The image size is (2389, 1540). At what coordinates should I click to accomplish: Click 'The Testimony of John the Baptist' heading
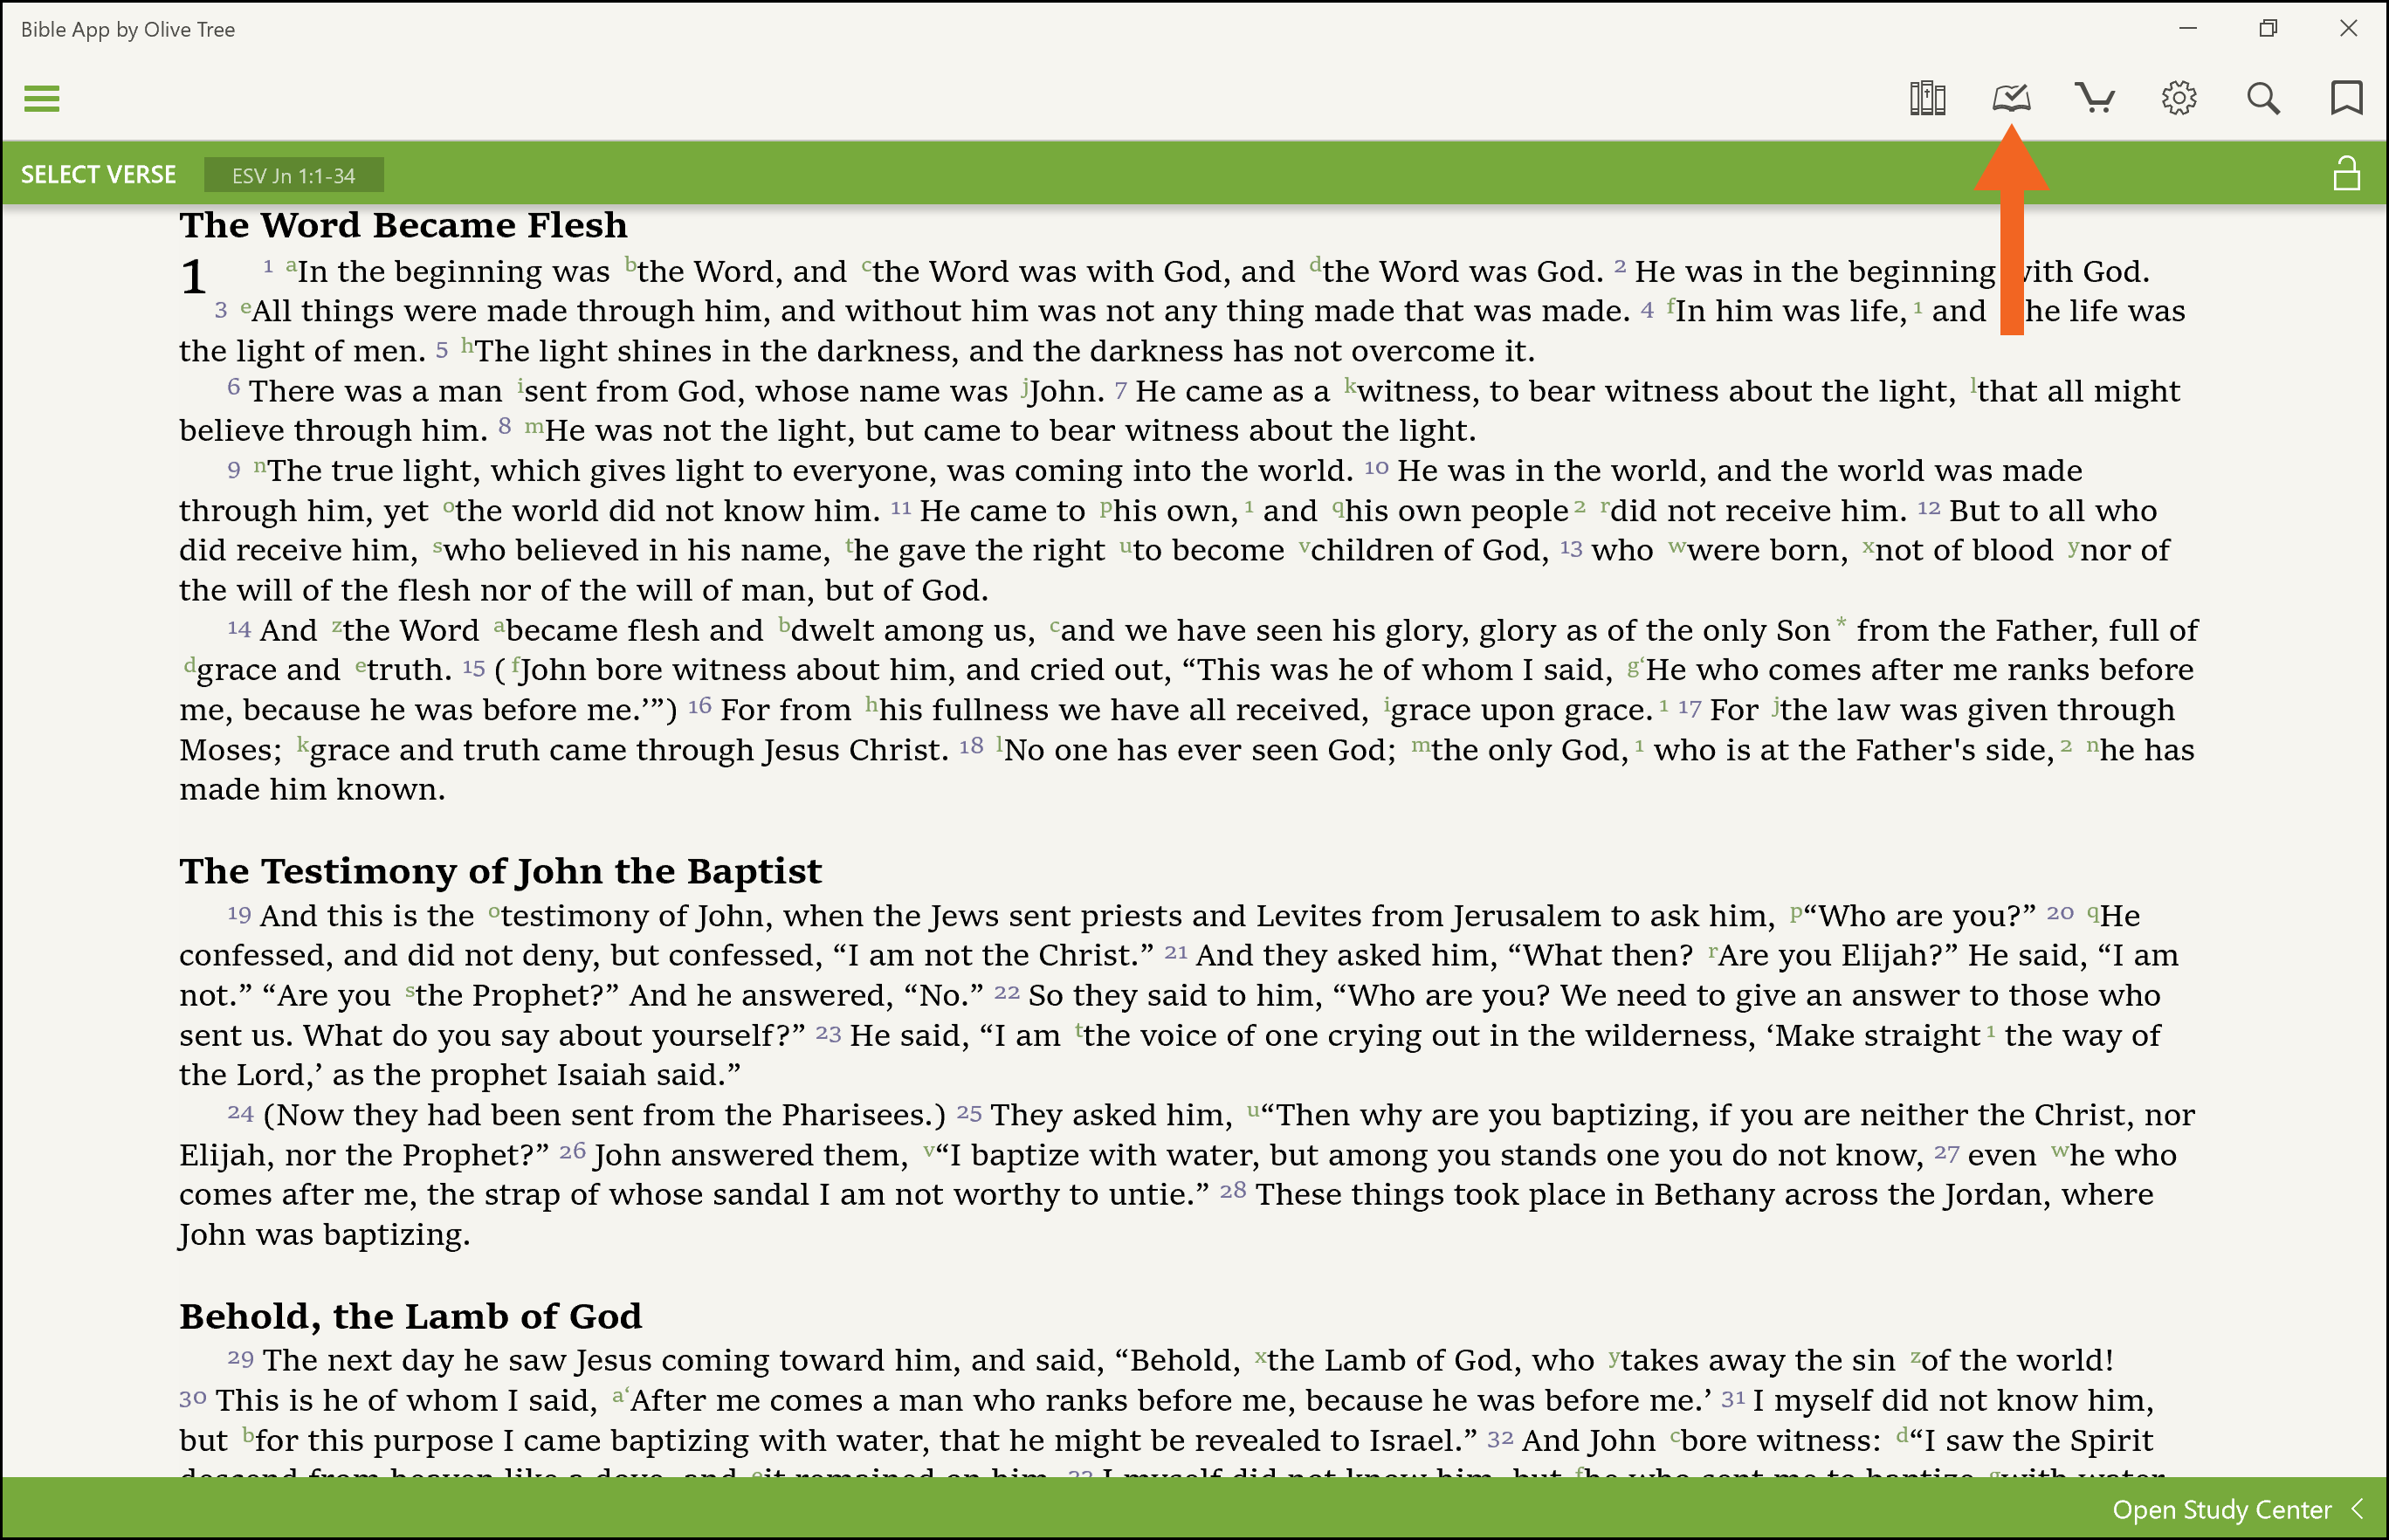tap(500, 871)
